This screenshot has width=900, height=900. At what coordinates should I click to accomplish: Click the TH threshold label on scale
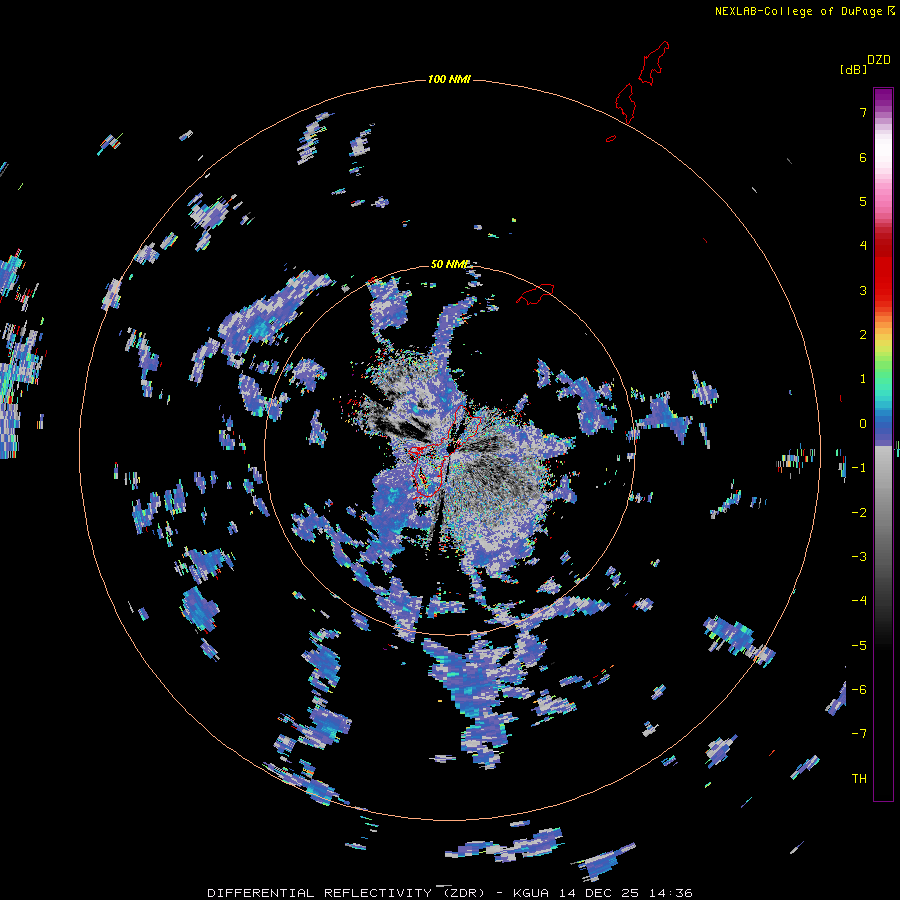[x=859, y=779]
